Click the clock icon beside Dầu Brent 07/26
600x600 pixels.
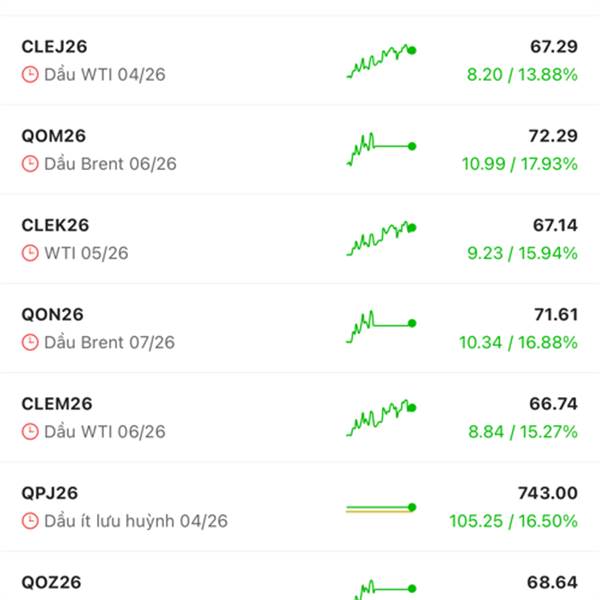point(30,343)
